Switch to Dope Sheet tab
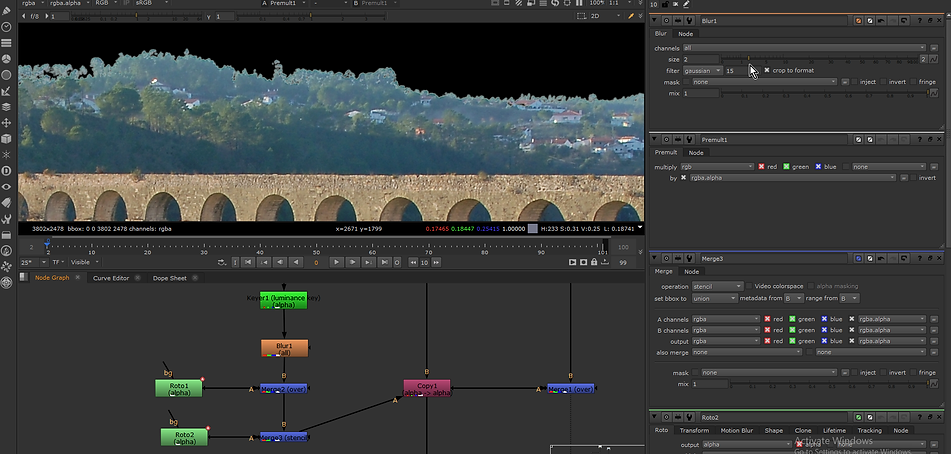This screenshot has height=454, width=951. pos(169,278)
